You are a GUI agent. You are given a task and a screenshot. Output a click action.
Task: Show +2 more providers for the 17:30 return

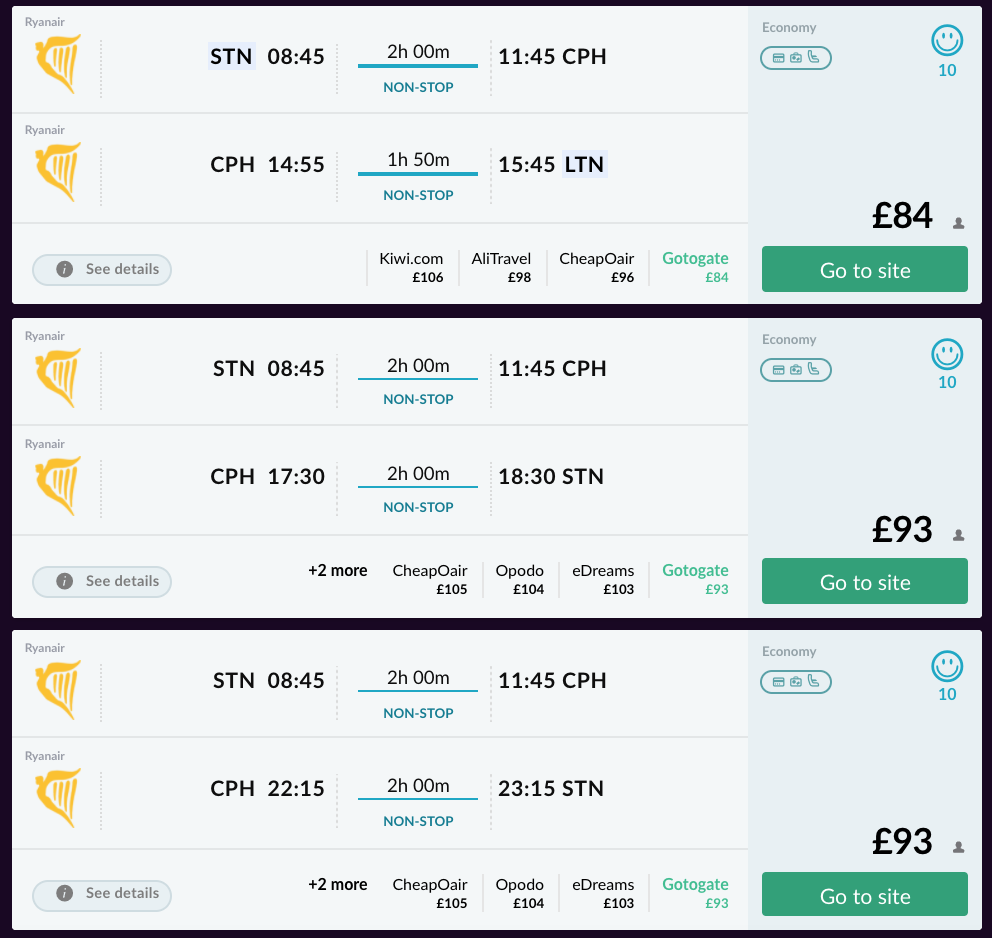[337, 571]
